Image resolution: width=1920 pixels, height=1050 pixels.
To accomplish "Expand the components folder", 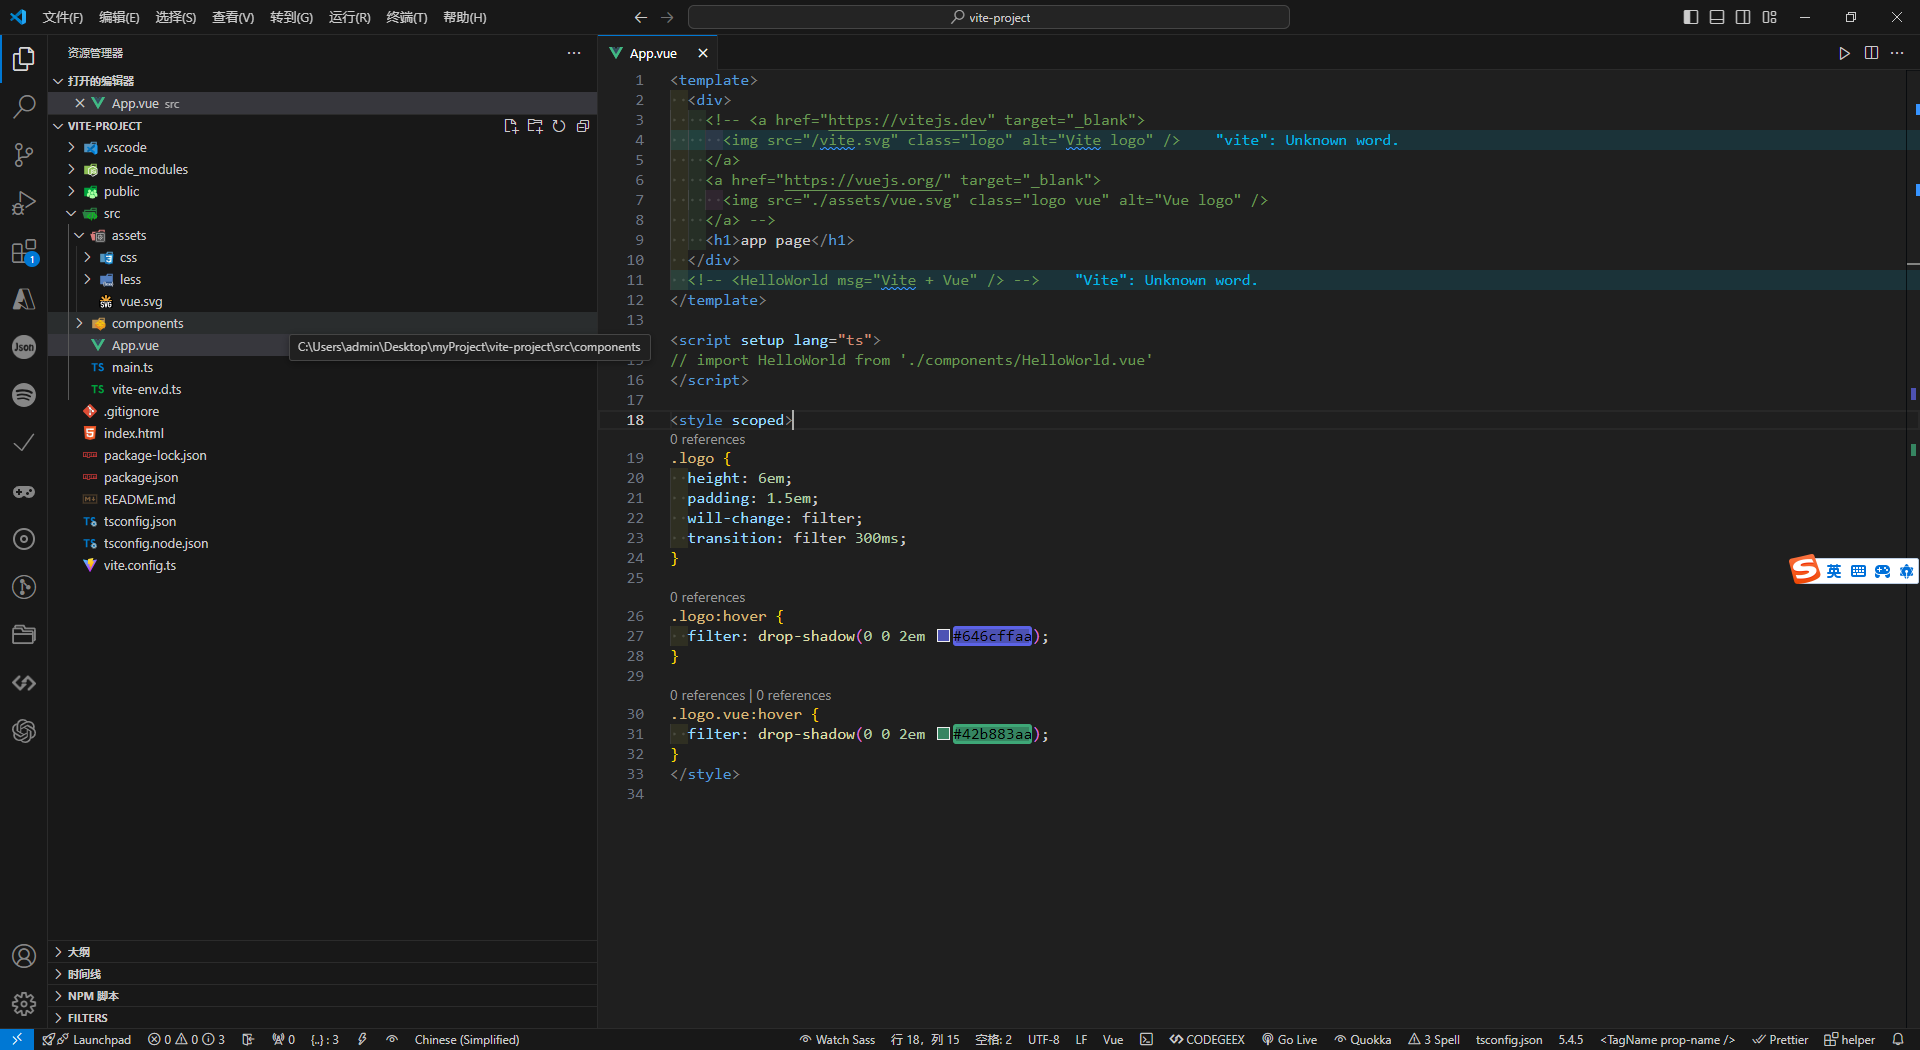I will click(147, 324).
